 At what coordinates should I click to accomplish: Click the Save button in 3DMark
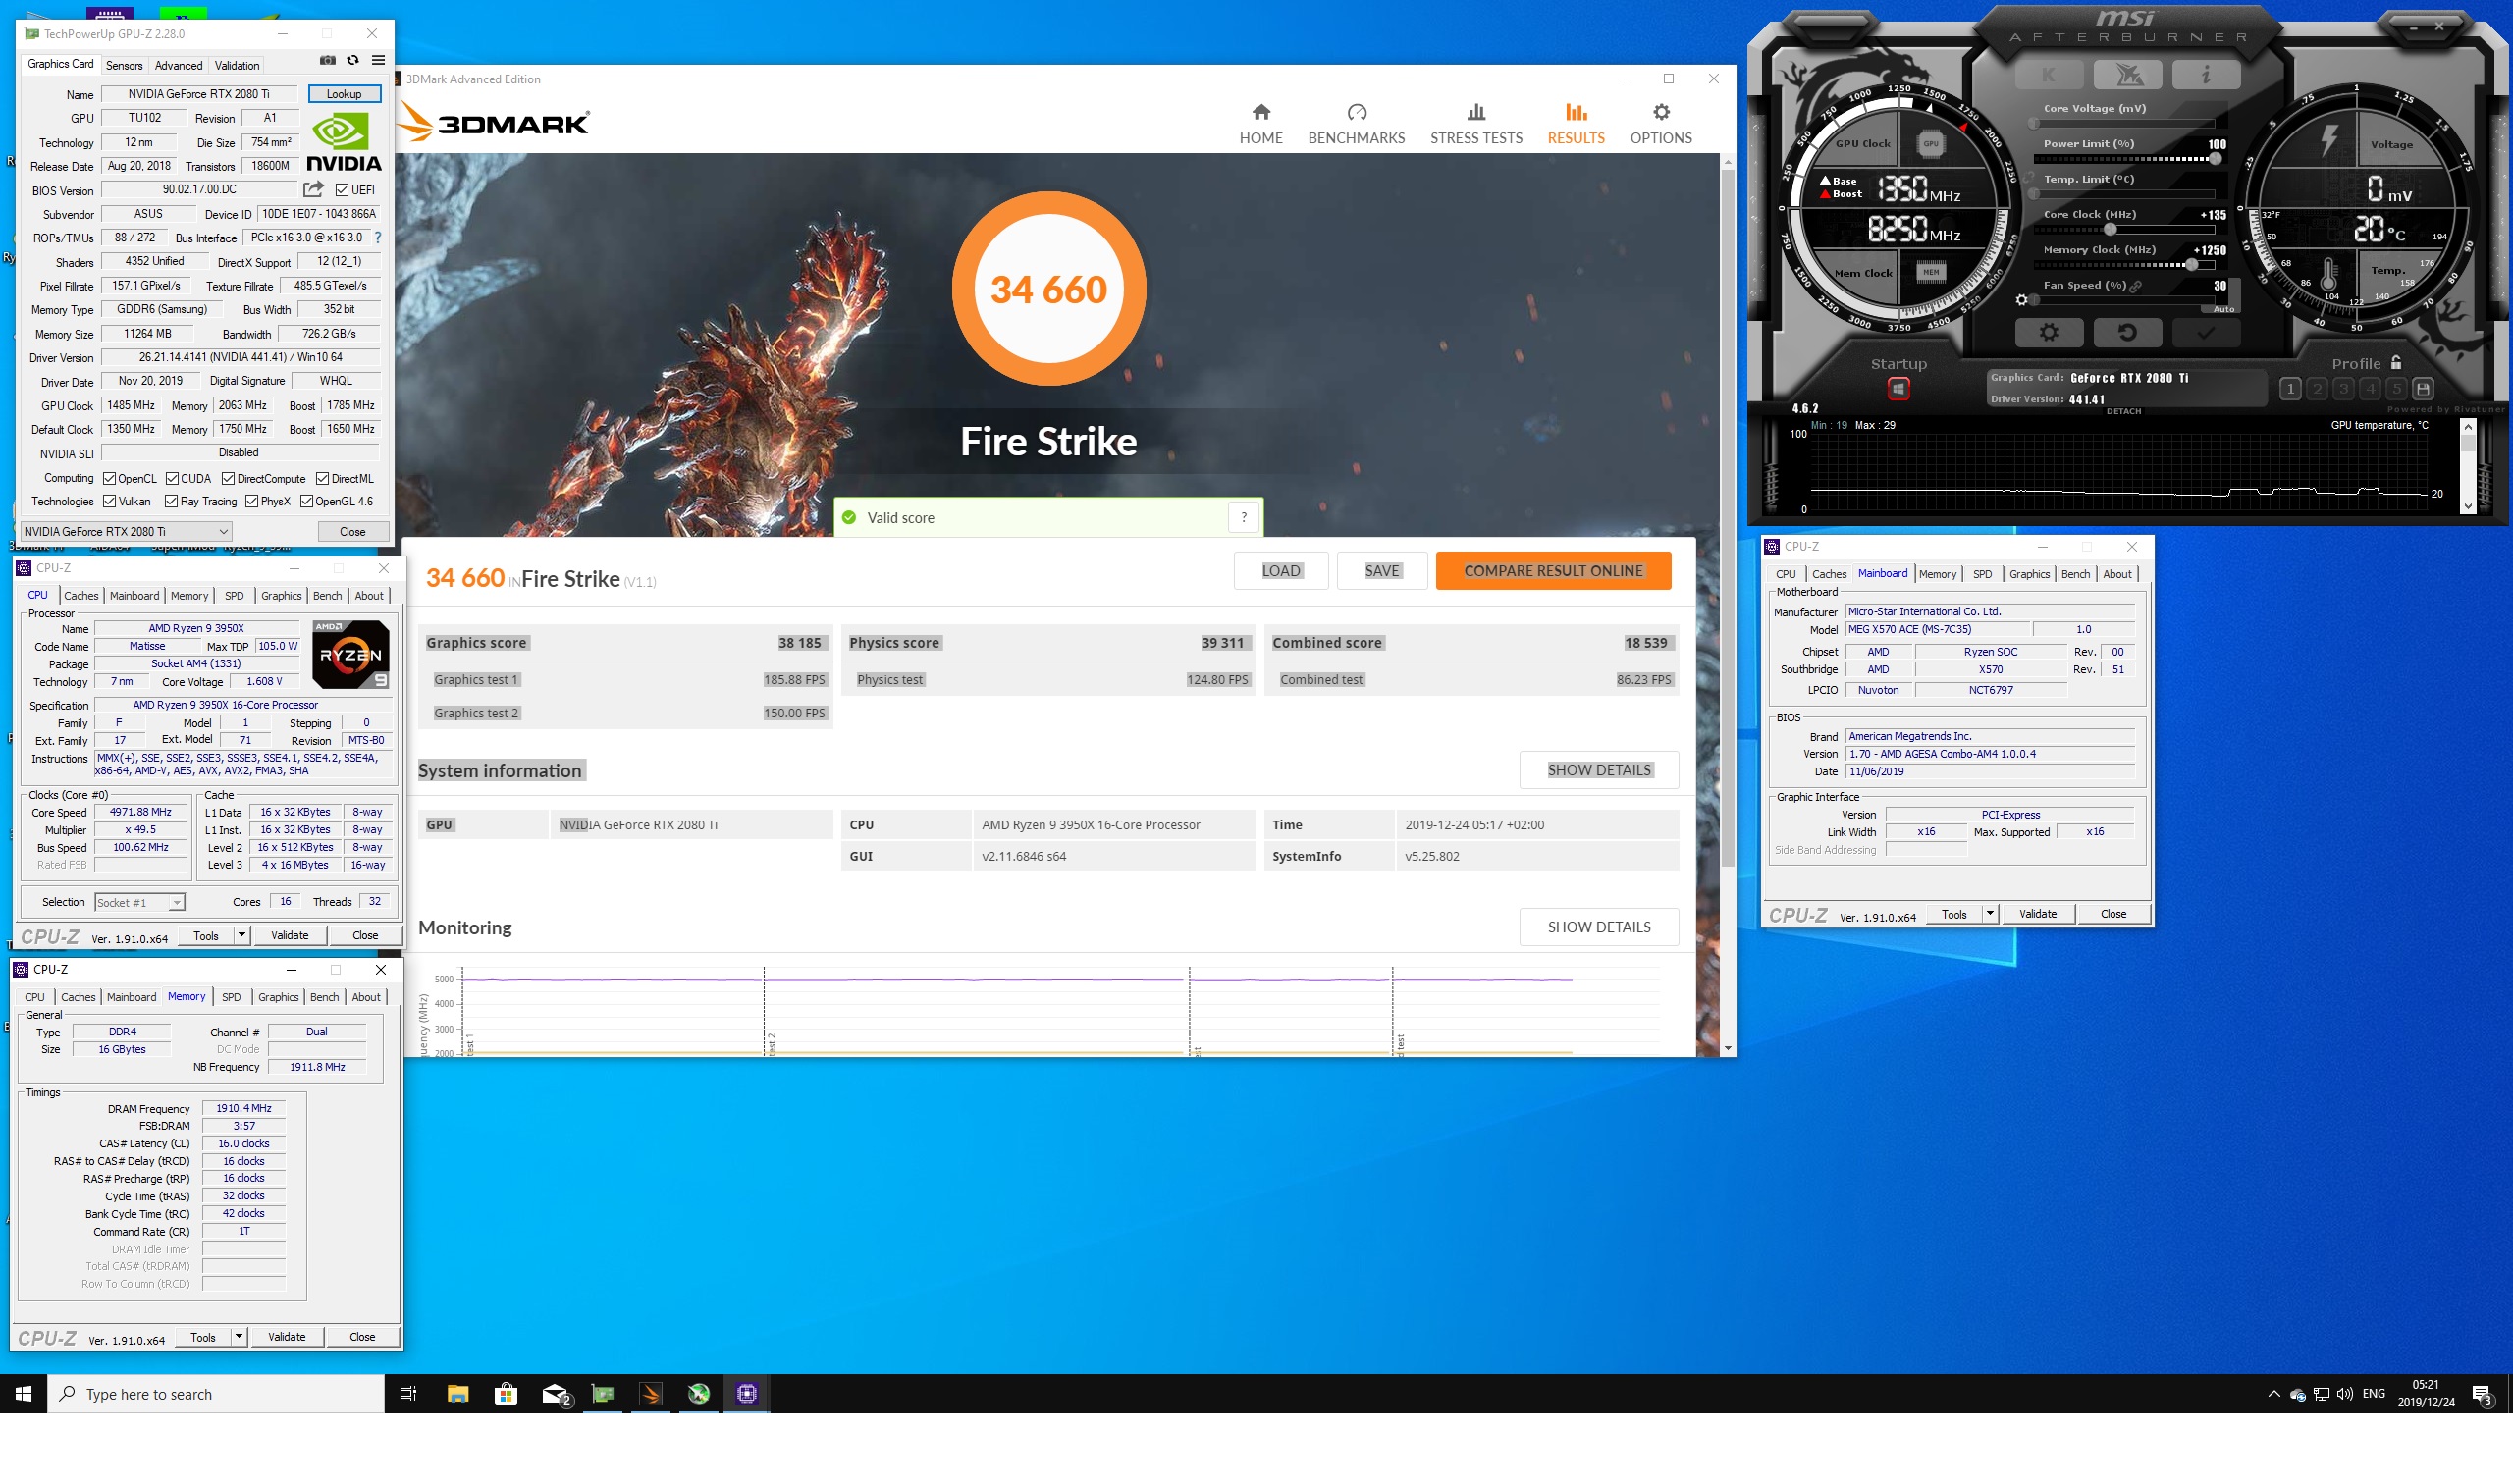point(1381,571)
